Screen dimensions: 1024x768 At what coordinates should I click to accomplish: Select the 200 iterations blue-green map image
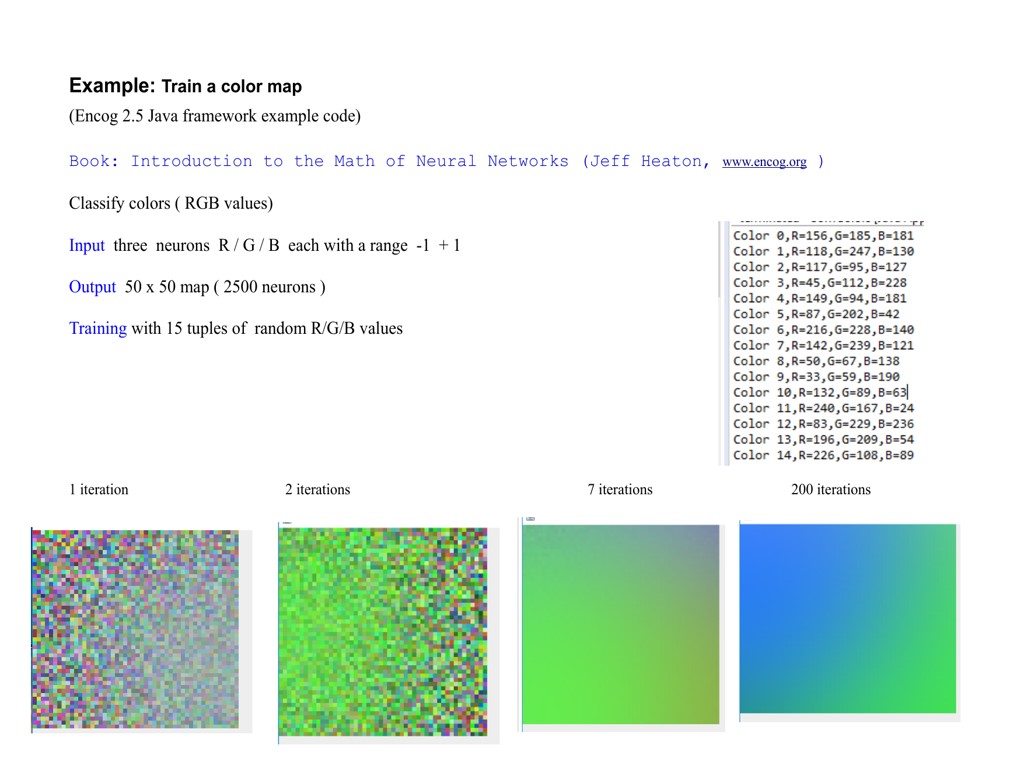(x=848, y=618)
